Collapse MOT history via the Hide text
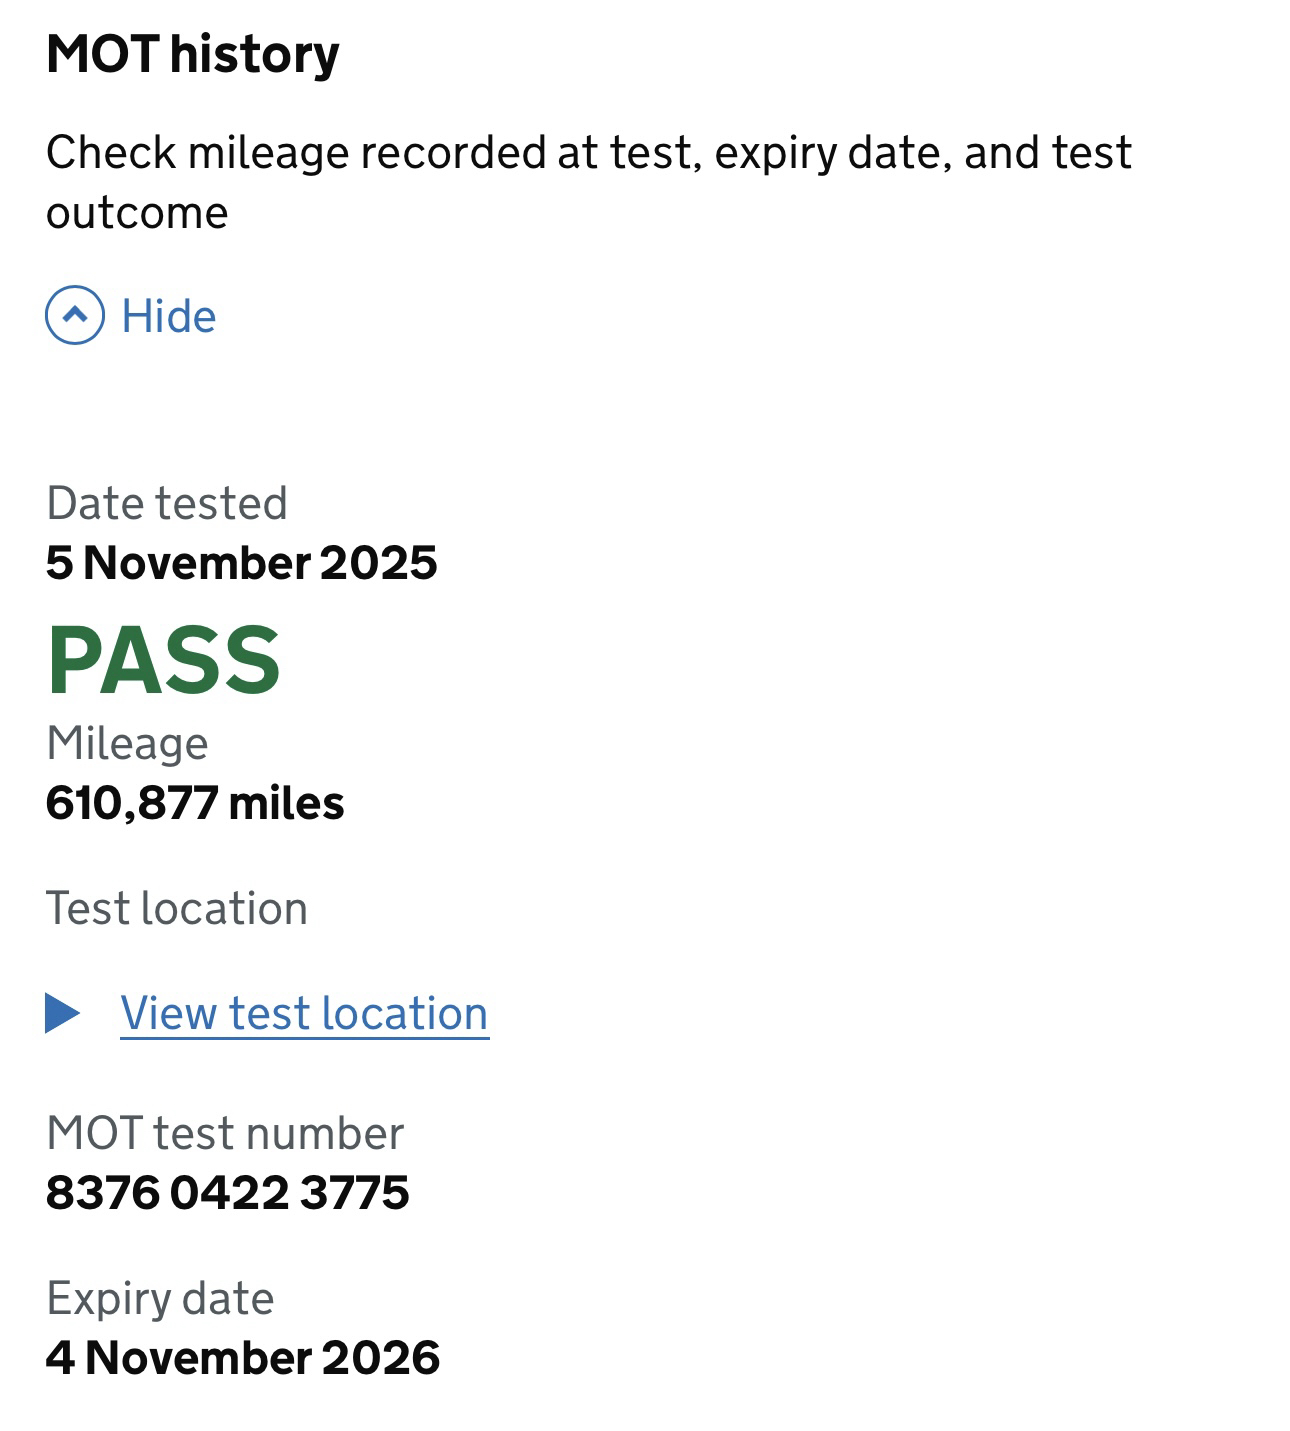Screen dimensions: 1290x1431 pos(168,316)
